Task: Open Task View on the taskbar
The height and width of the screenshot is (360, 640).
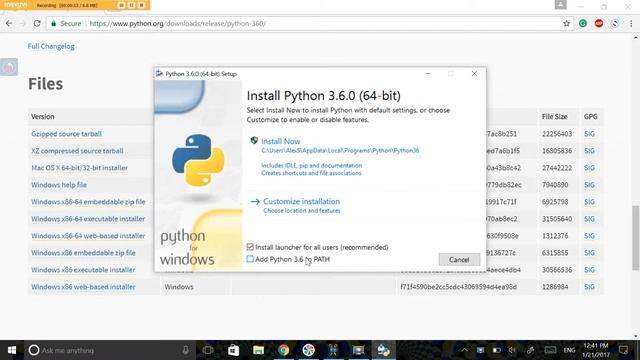Action: [208, 350]
